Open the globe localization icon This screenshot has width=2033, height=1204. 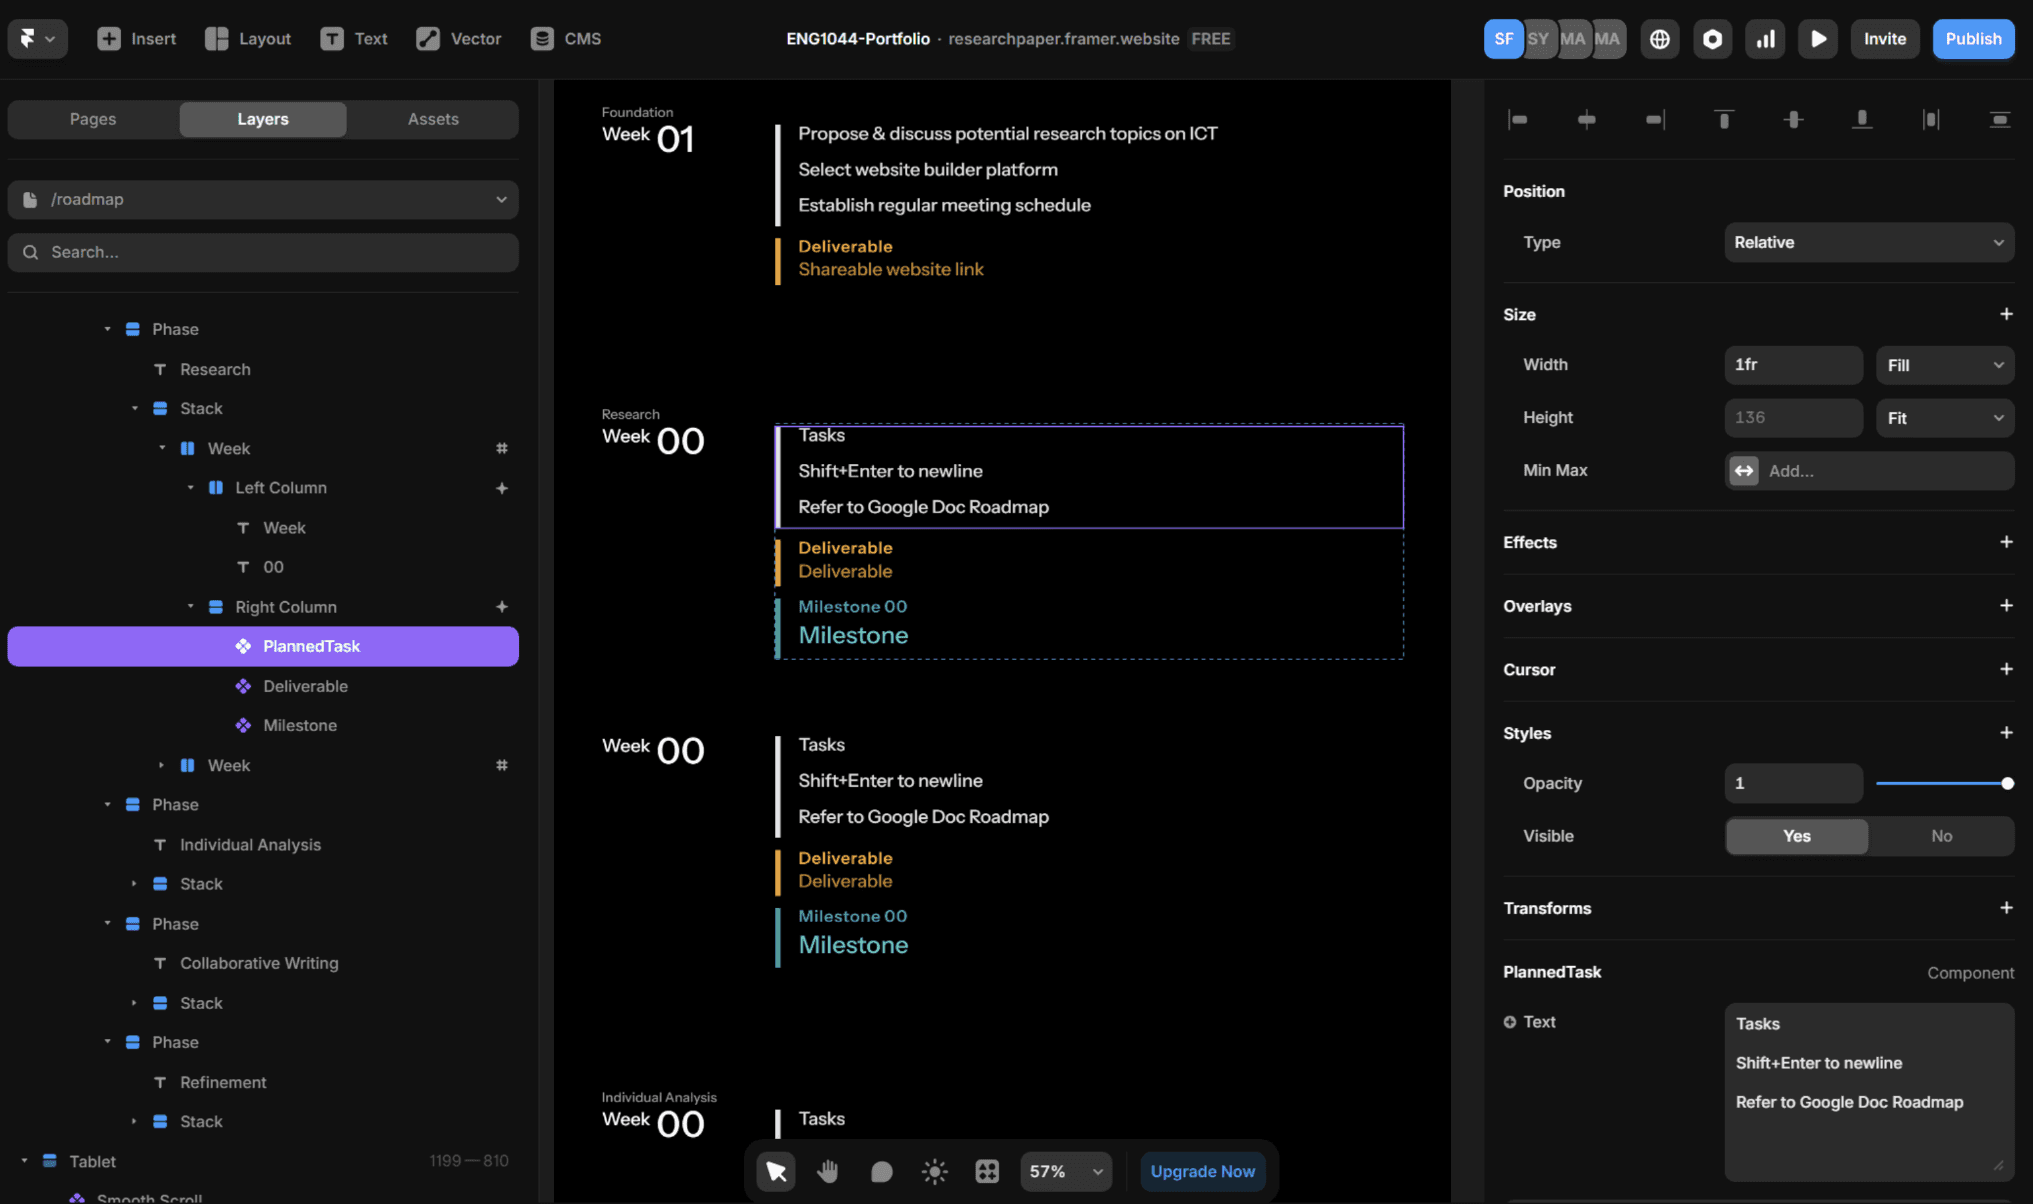1659,39
